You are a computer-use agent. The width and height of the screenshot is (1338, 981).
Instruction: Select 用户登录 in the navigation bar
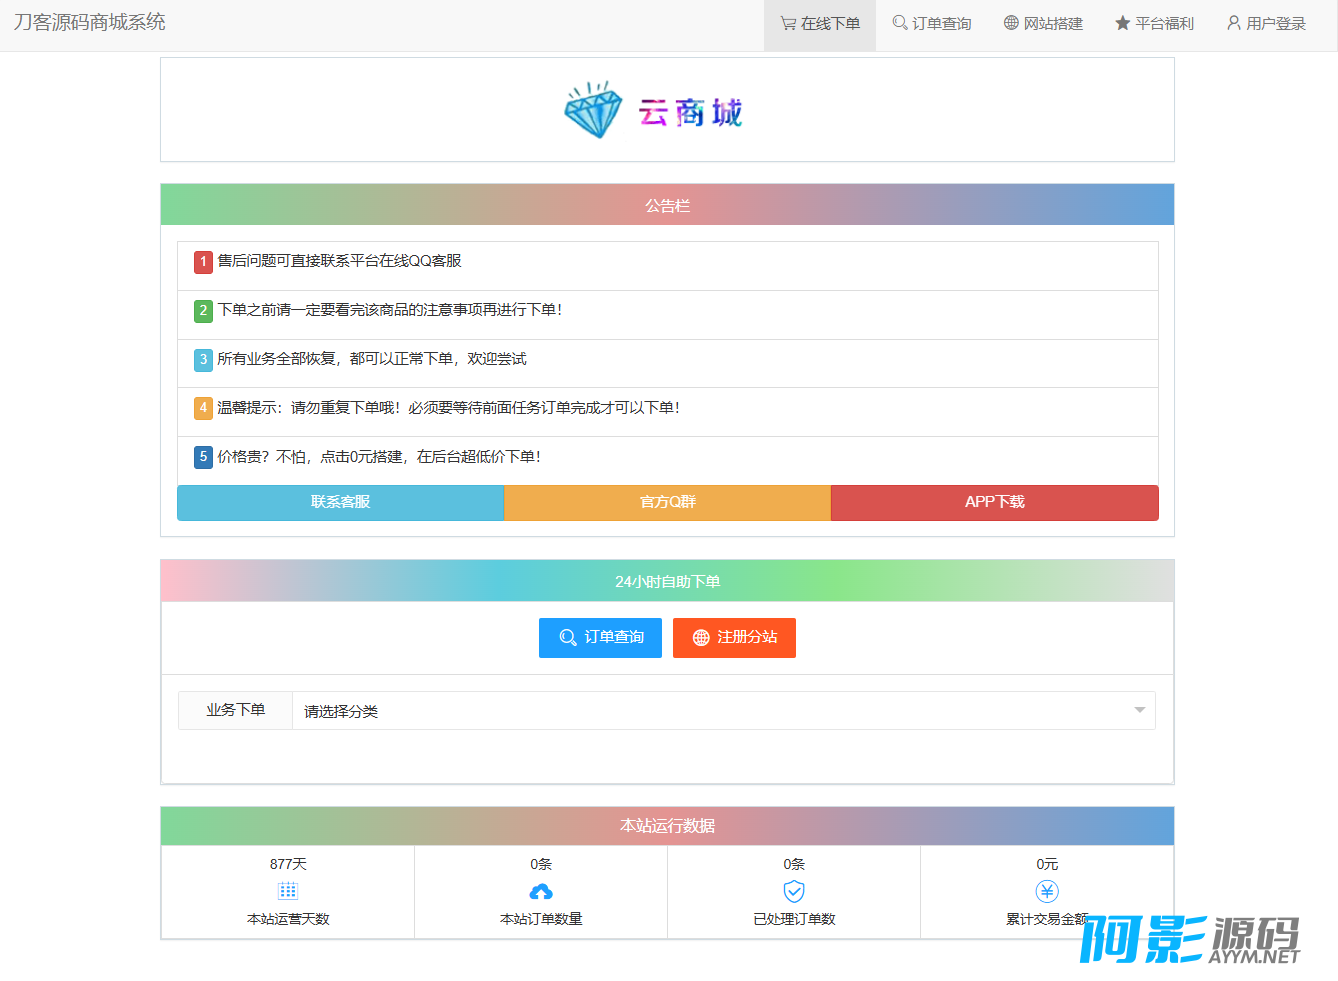(x=1266, y=24)
